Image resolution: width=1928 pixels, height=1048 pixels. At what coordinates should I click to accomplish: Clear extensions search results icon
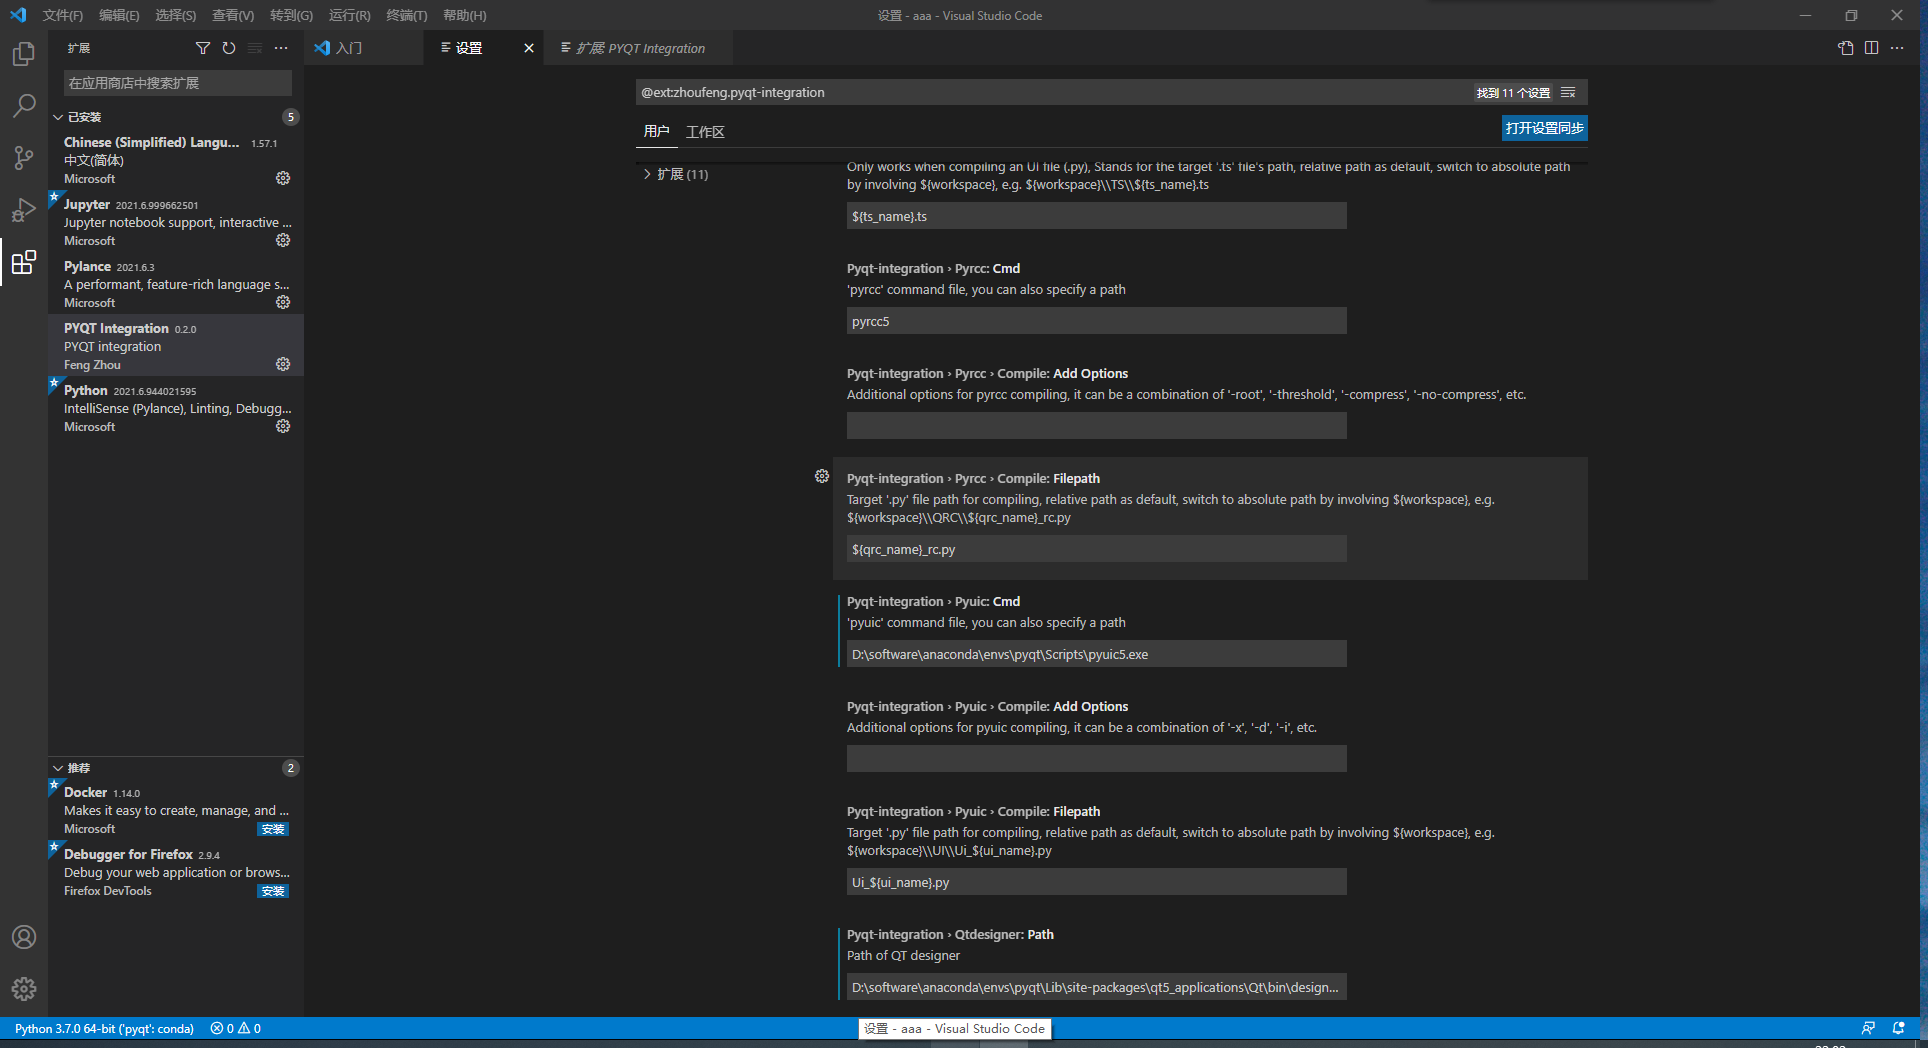[255, 48]
